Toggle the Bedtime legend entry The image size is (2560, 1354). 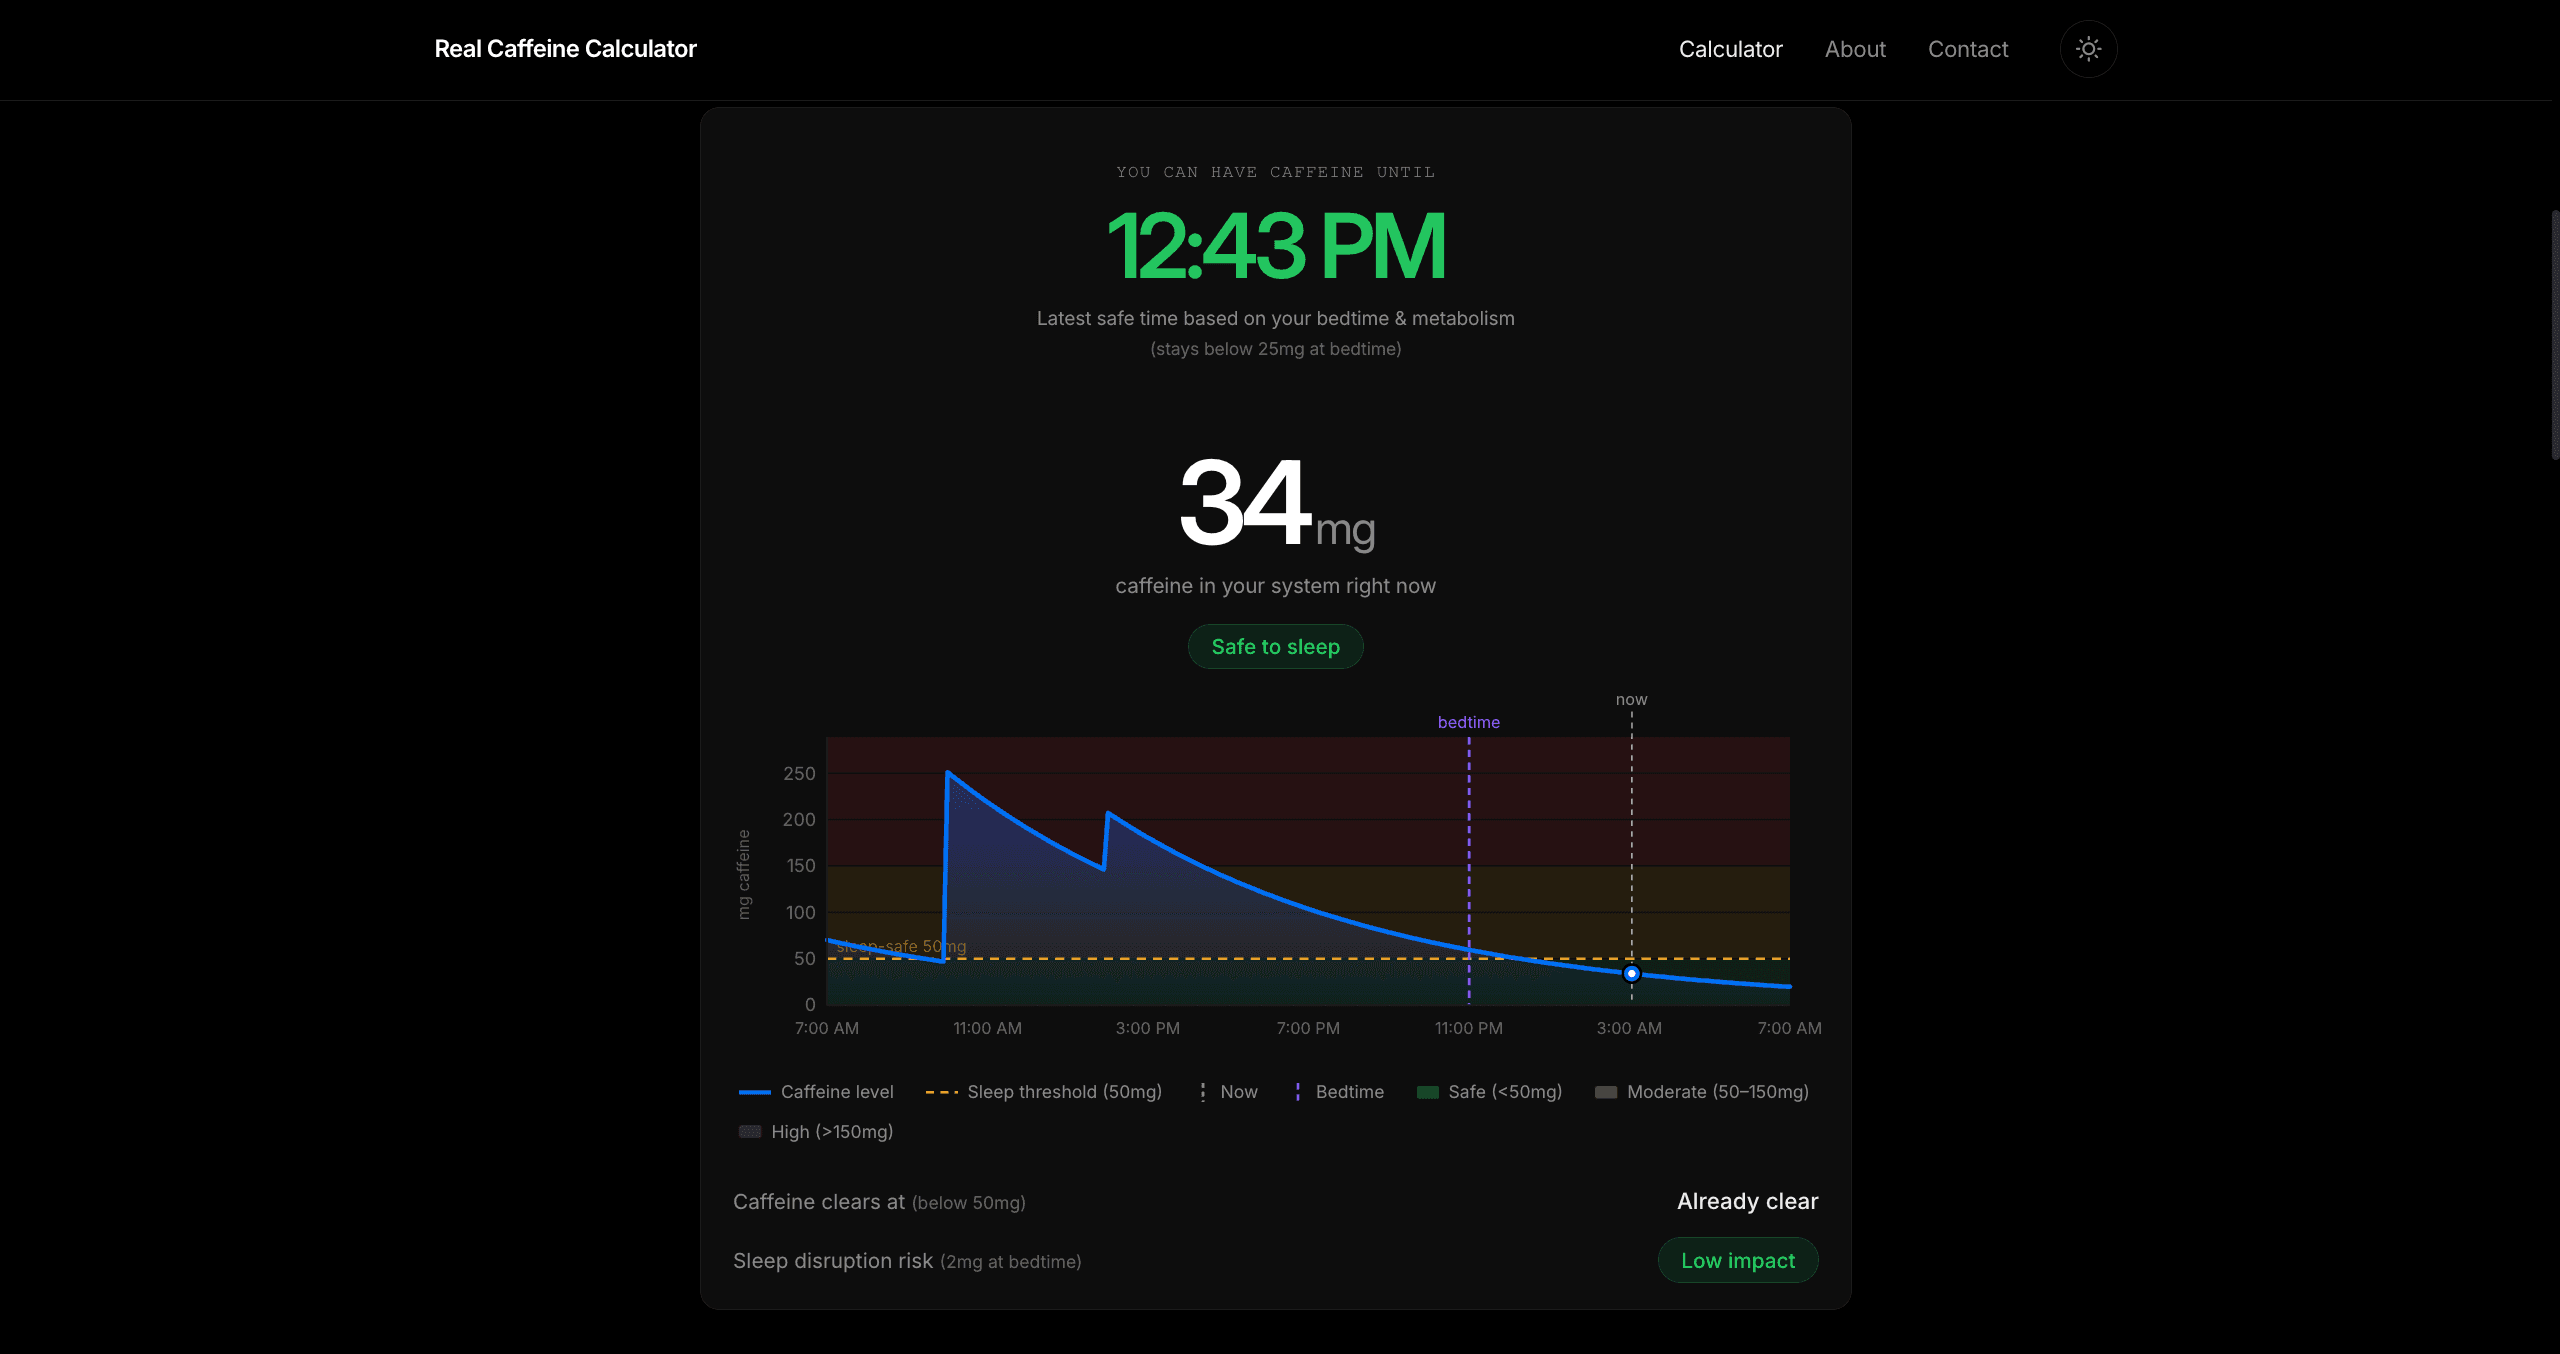coord(1339,1092)
